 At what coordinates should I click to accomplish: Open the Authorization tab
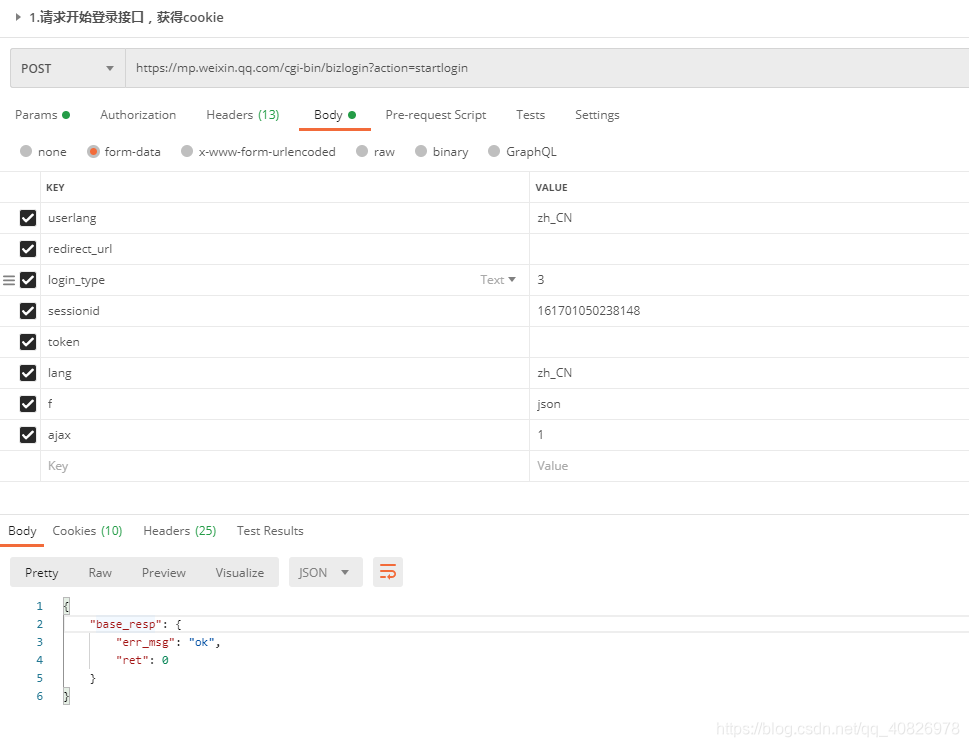pyautogui.click(x=138, y=115)
